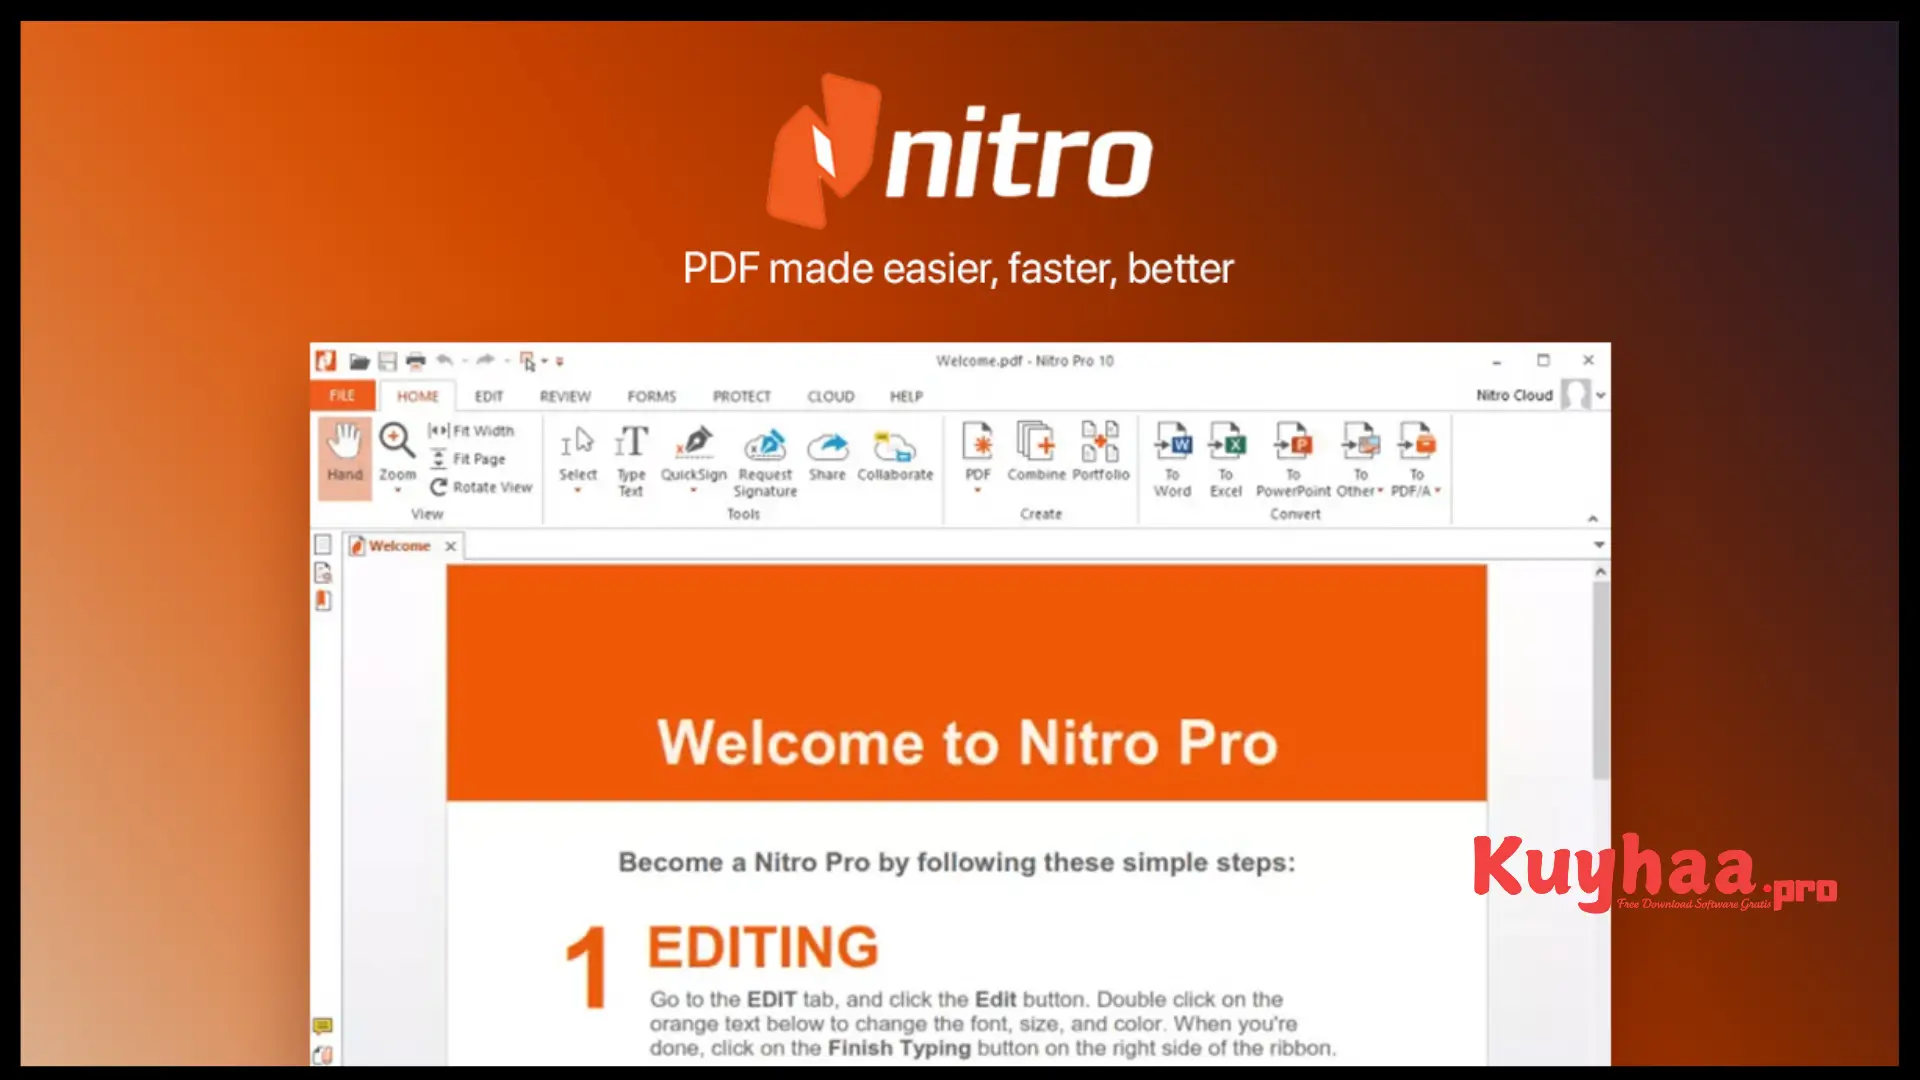Choose Fit Page view option
The width and height of the screenshot is (1920, 1080).
468,459
